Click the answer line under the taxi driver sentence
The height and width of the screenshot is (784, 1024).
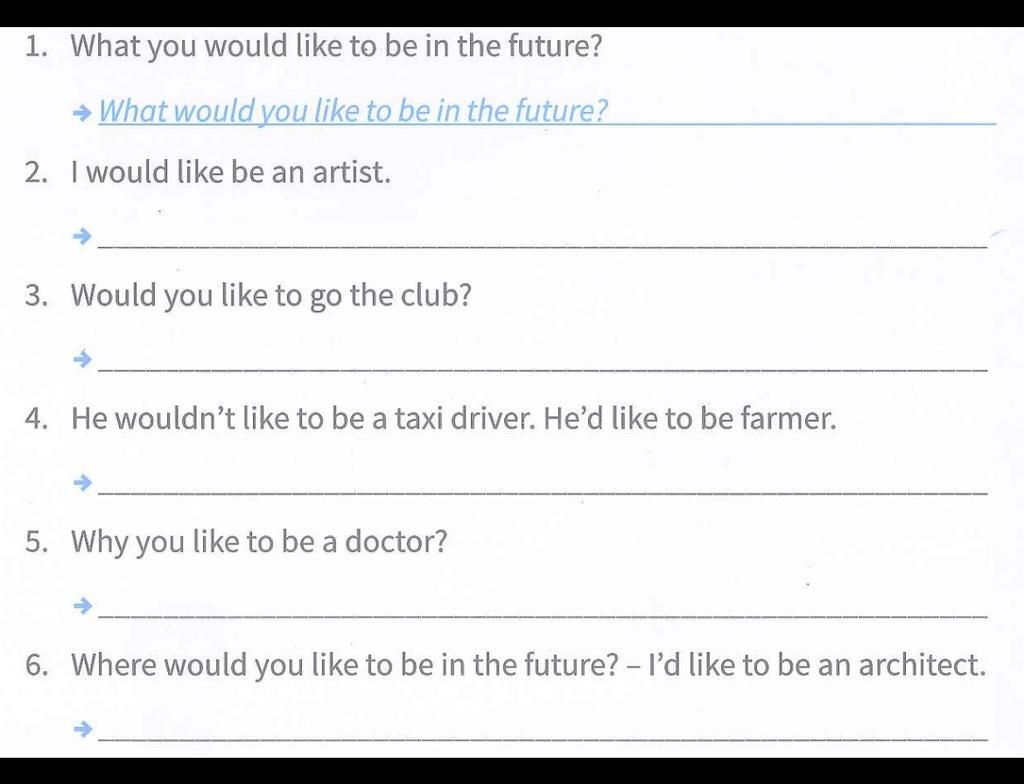click(x=543, y=493)
